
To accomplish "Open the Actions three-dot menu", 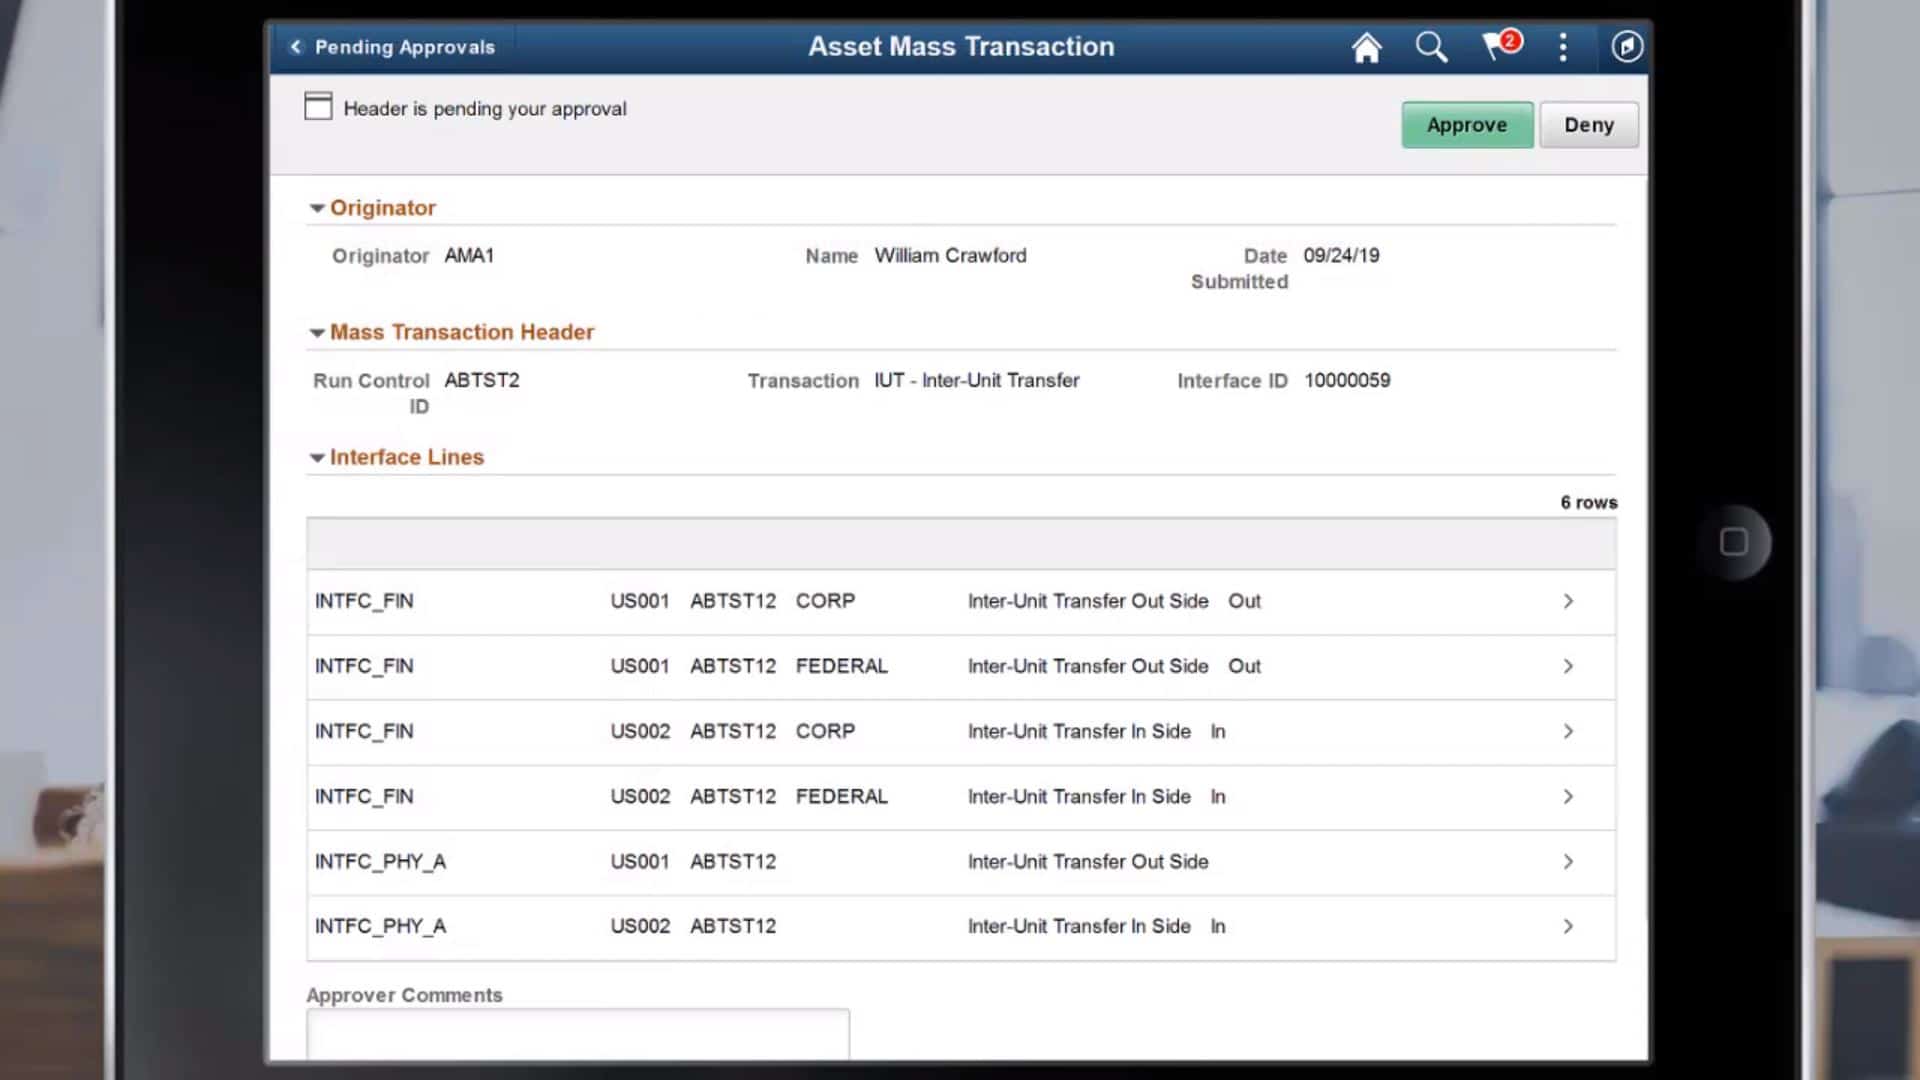I will (1562, 47).
